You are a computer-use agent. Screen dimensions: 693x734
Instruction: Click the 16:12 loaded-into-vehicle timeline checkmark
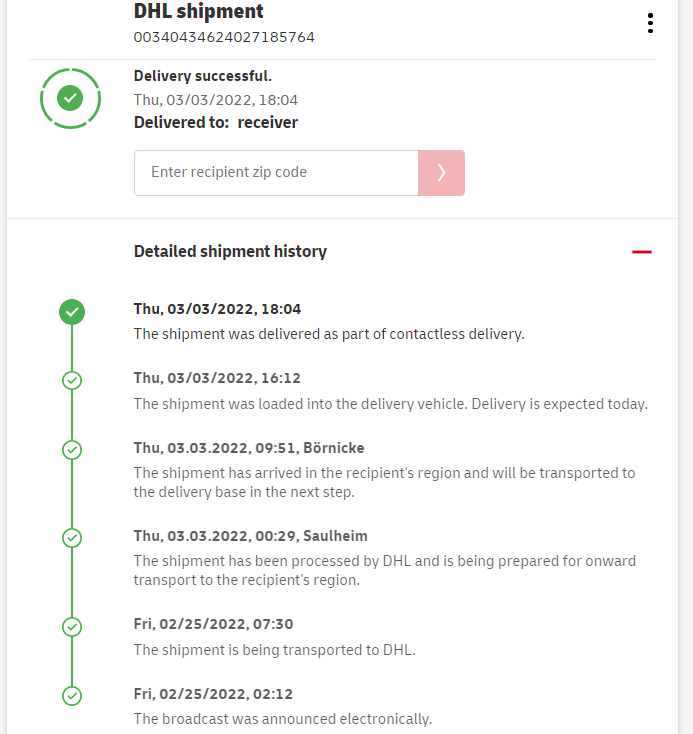coord(72,380)
